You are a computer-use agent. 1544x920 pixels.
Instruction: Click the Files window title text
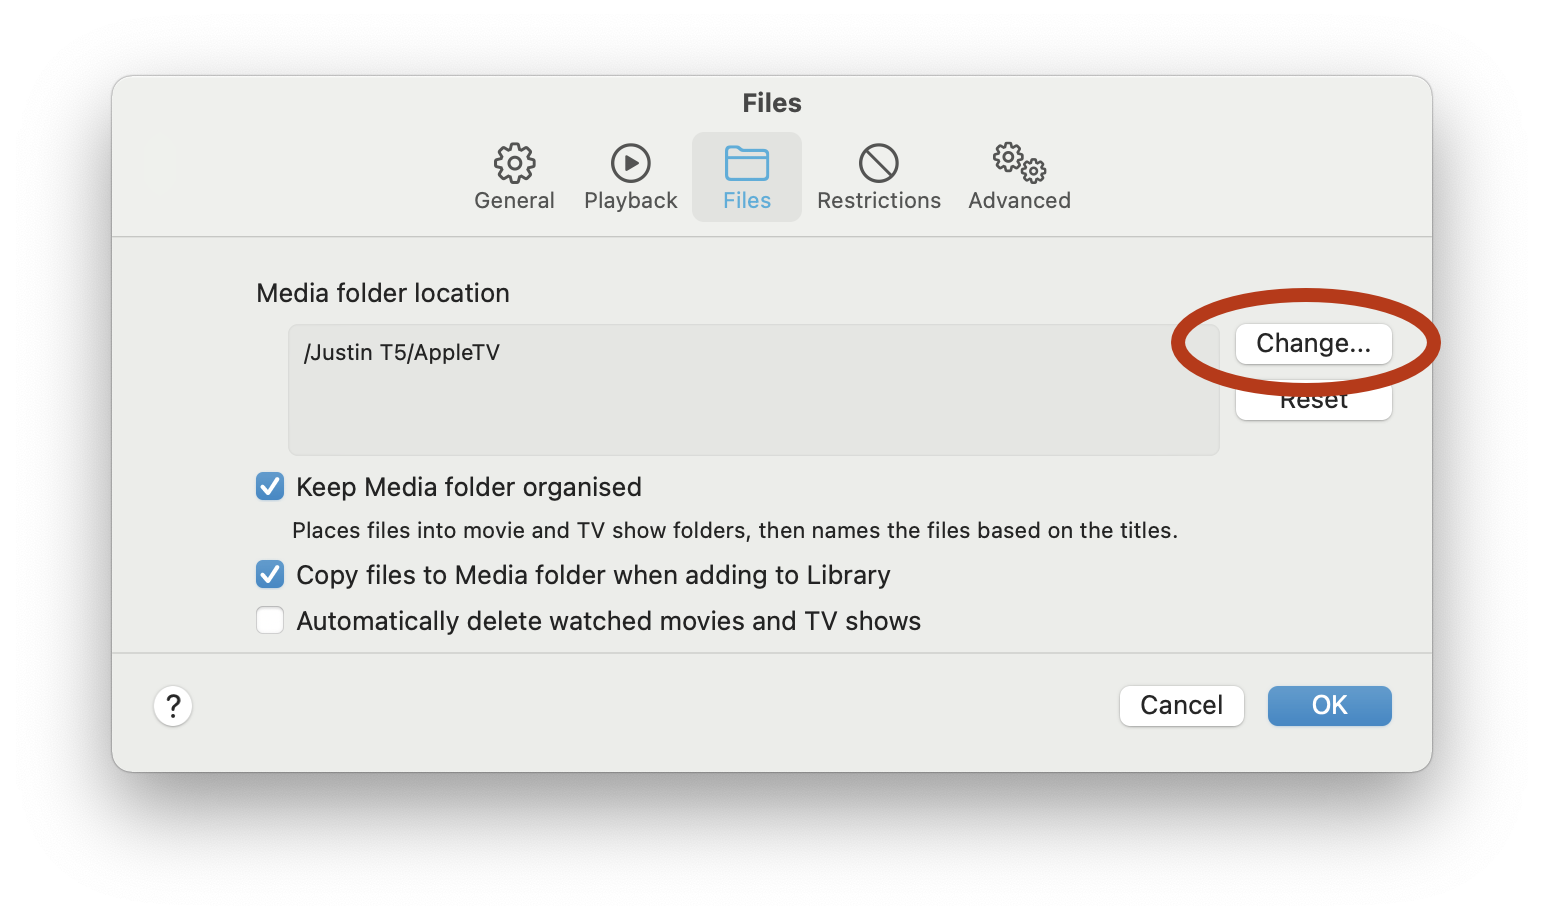coord(771,103)
